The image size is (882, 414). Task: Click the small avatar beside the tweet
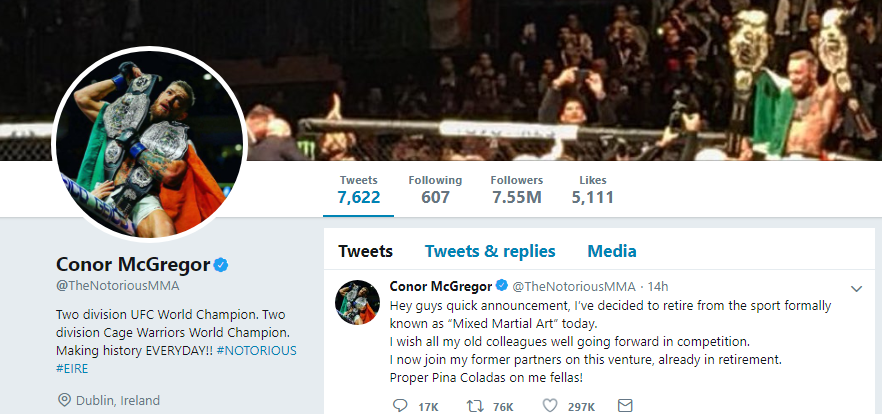coord(355,299)
